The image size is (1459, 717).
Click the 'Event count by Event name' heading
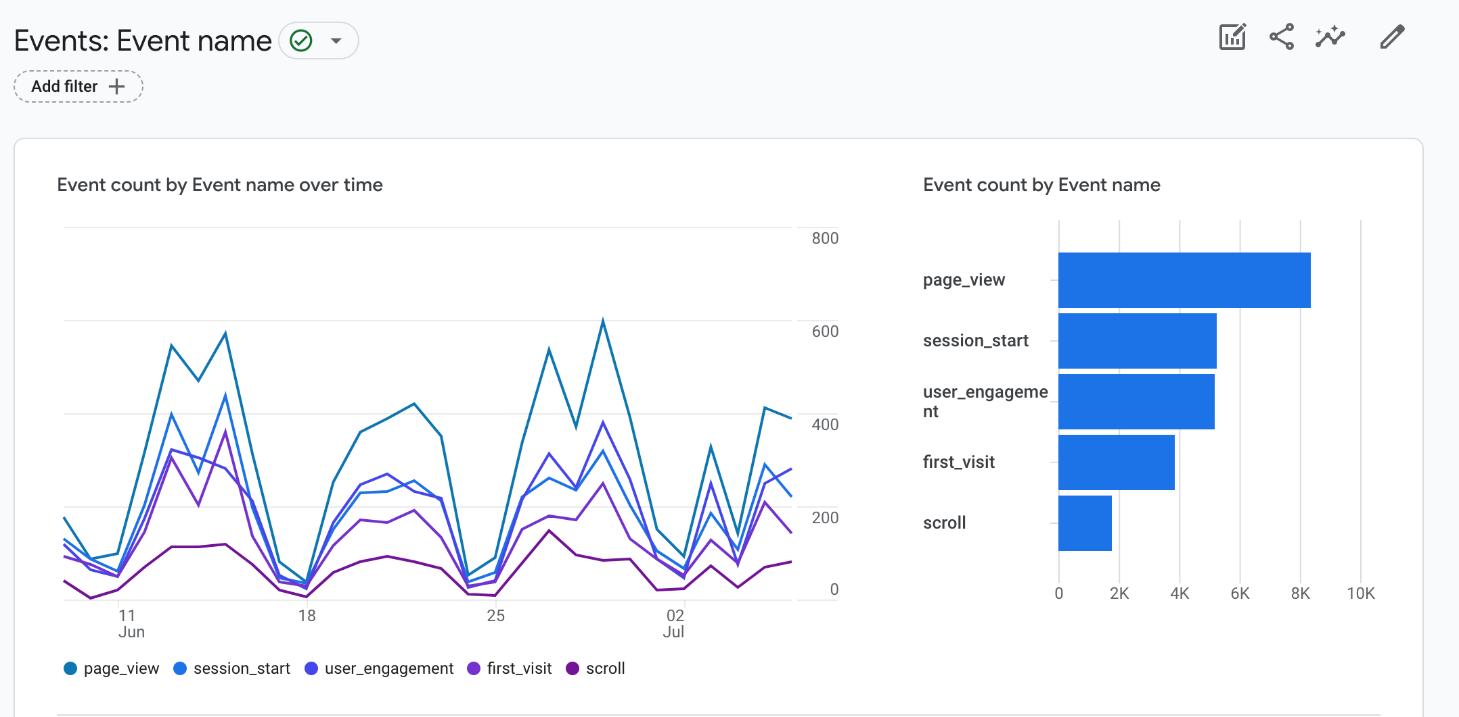[x=1042, y=185]
